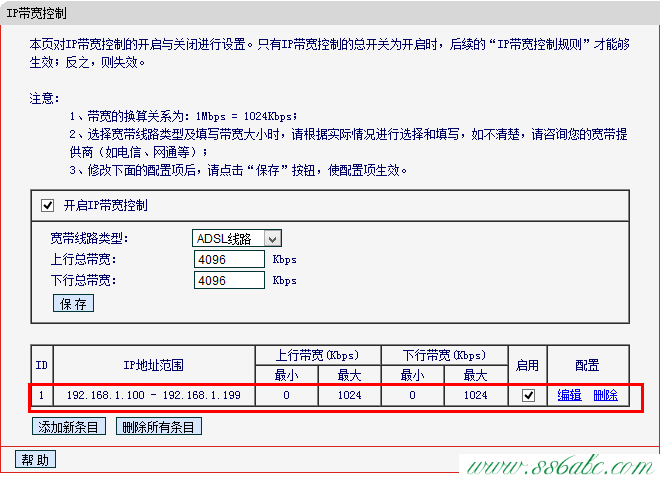662x477 pixels.
Task: Open the 编辑 link for rule 1
Action: 569,395
